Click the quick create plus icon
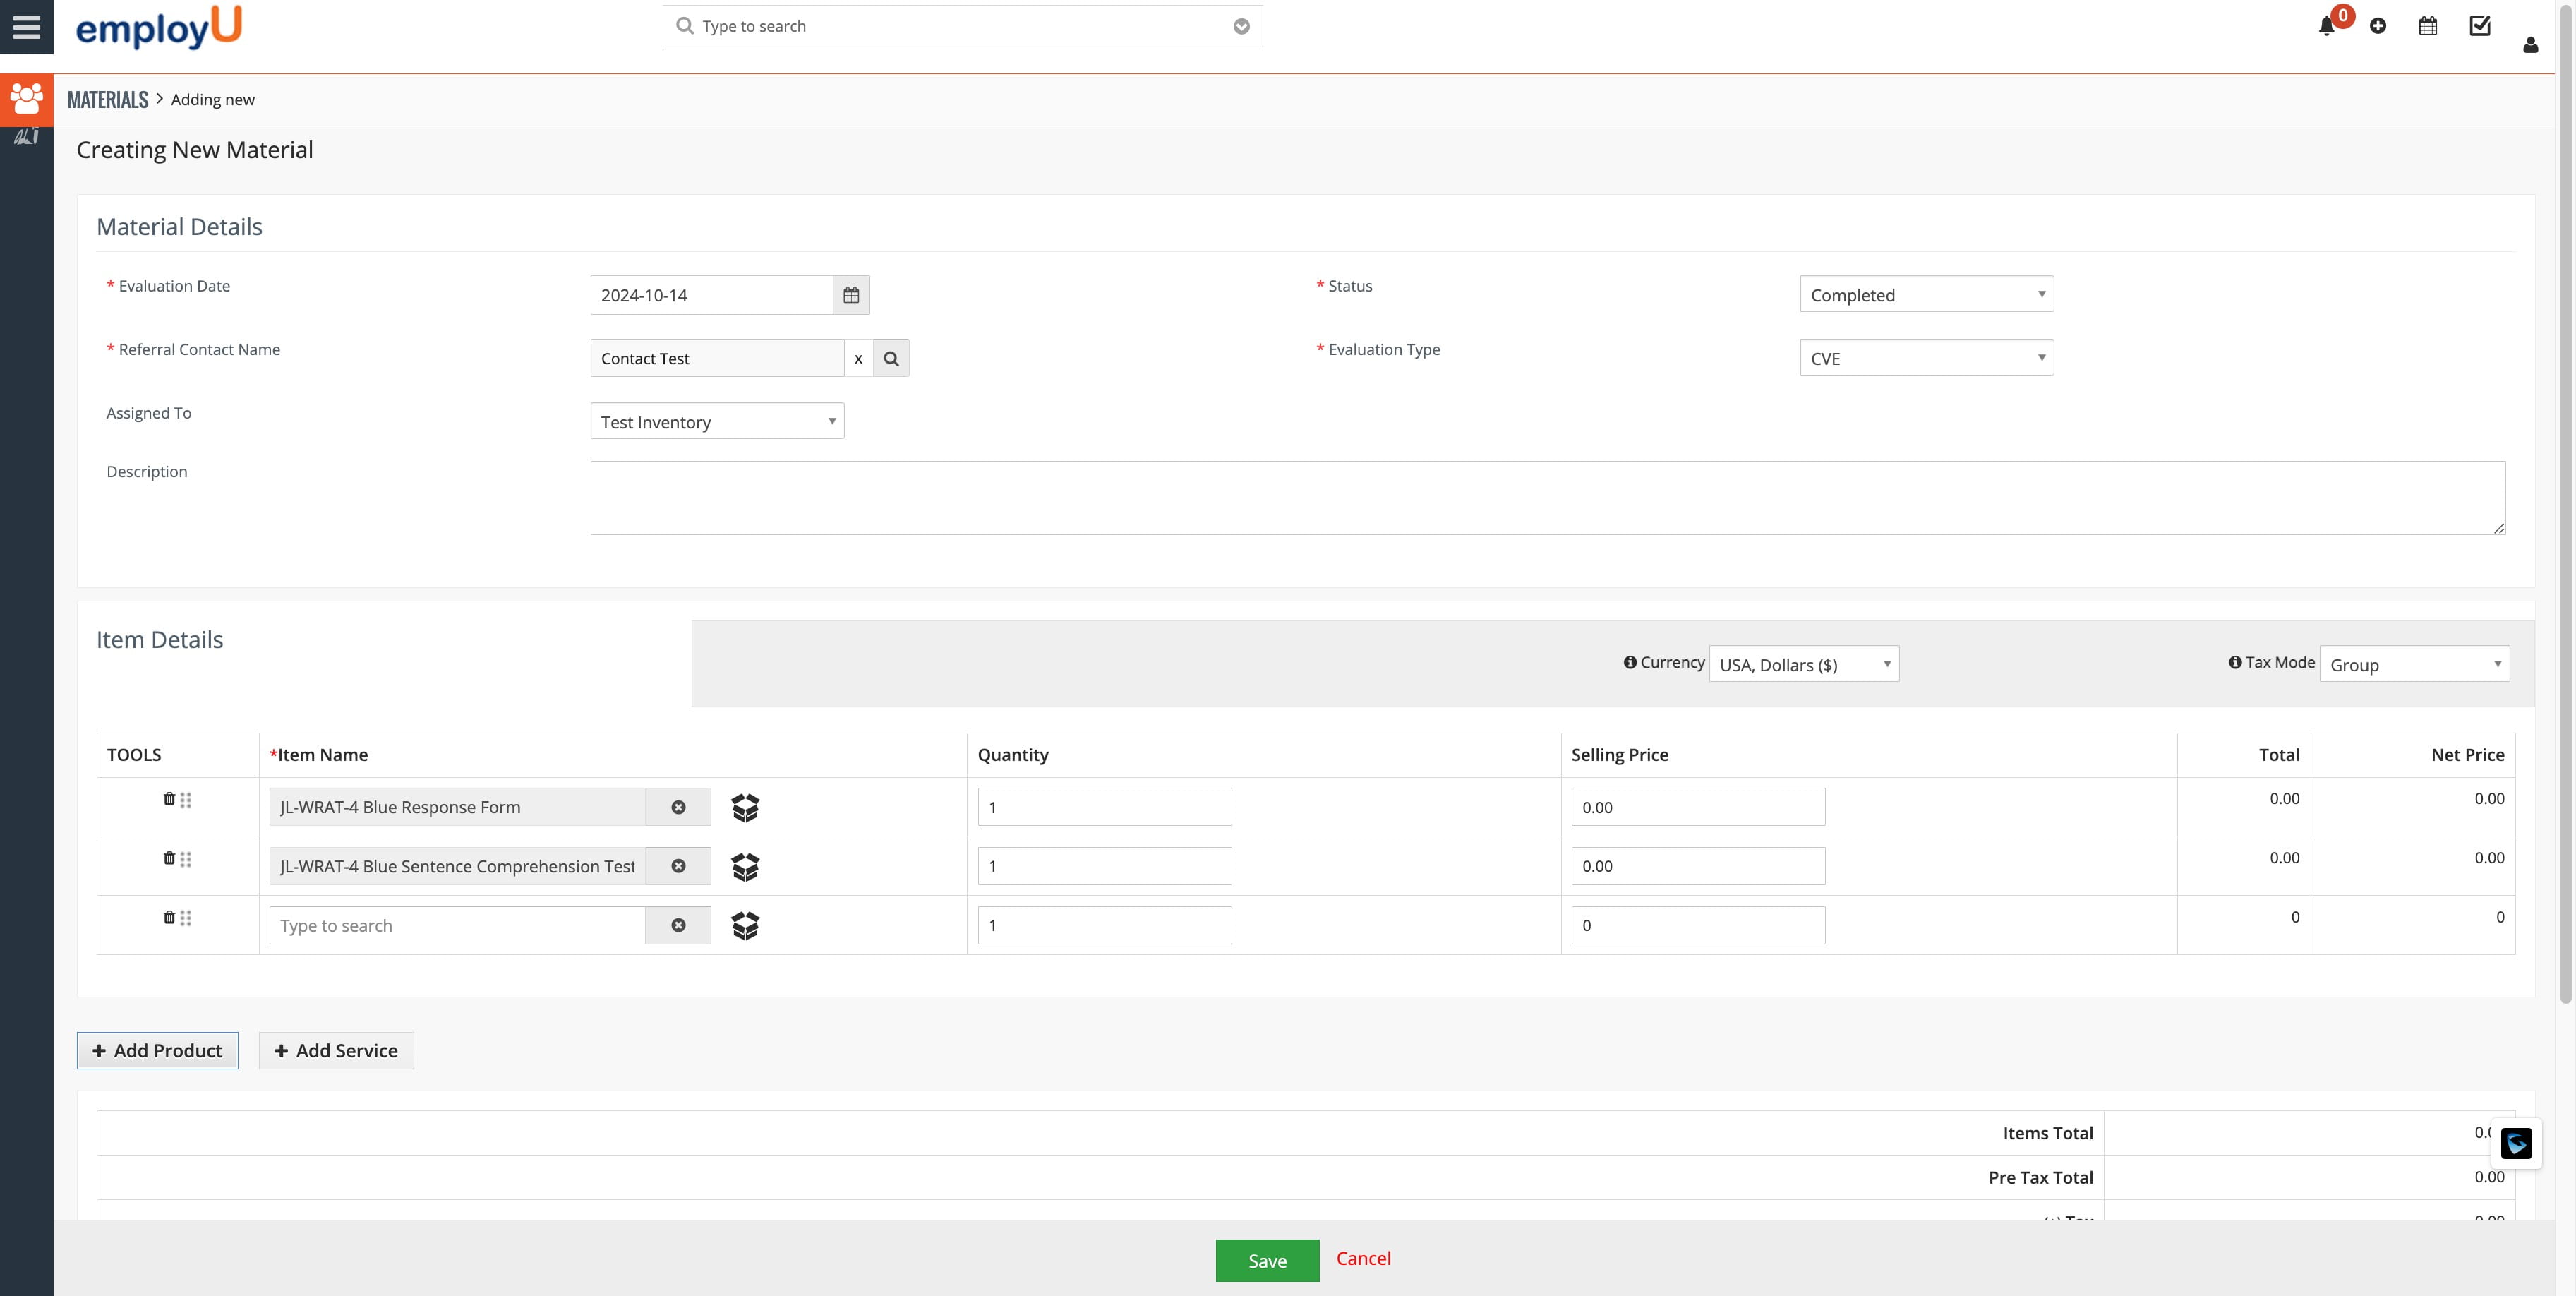The width and height of the screenshot is (2576, 1296). [2378, 27]
